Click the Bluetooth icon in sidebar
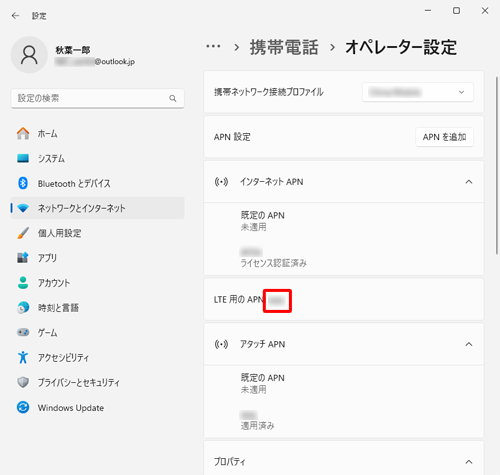This screenshot has height=475, width=500. 23,183
